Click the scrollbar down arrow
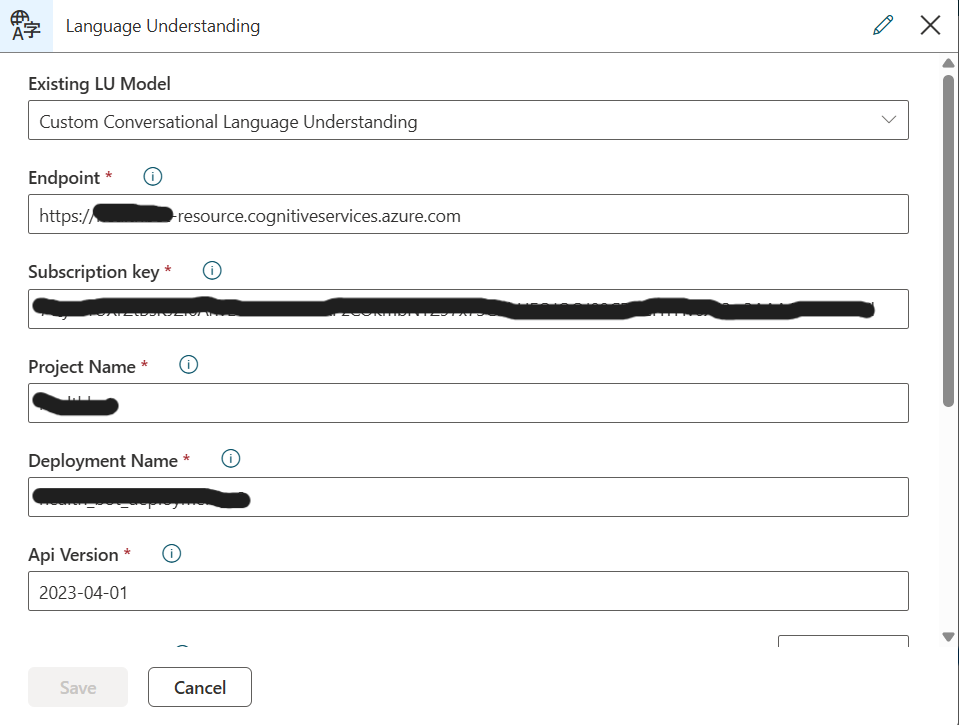Screen dimensions: 959x725 pyautogui.click(x=948, y=636)
